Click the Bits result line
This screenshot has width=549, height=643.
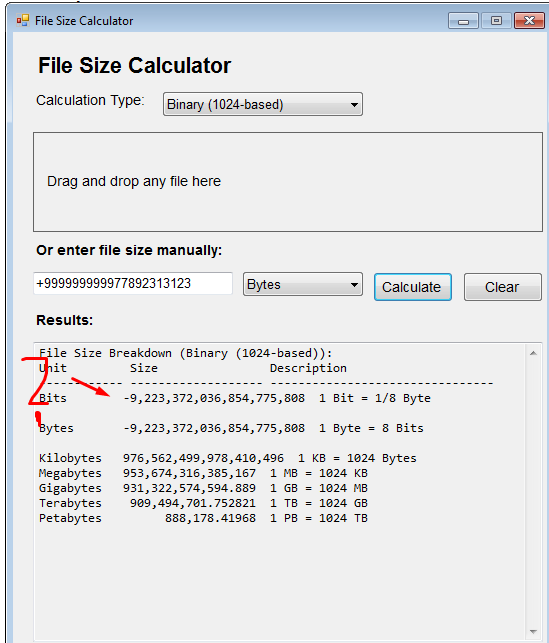pyautogui.click(x=235, y=398)
